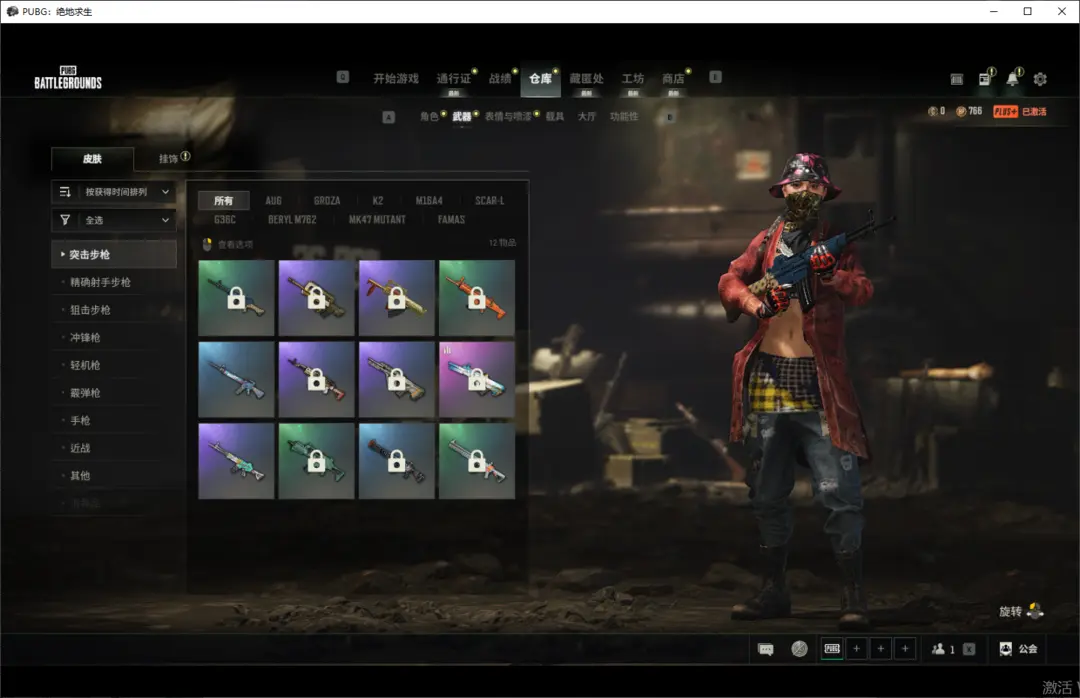Image resolution: width=1080 pixels, height=698 pixels.
Task: Open the 商店 top menu tab
Action: tap(673, 79)
